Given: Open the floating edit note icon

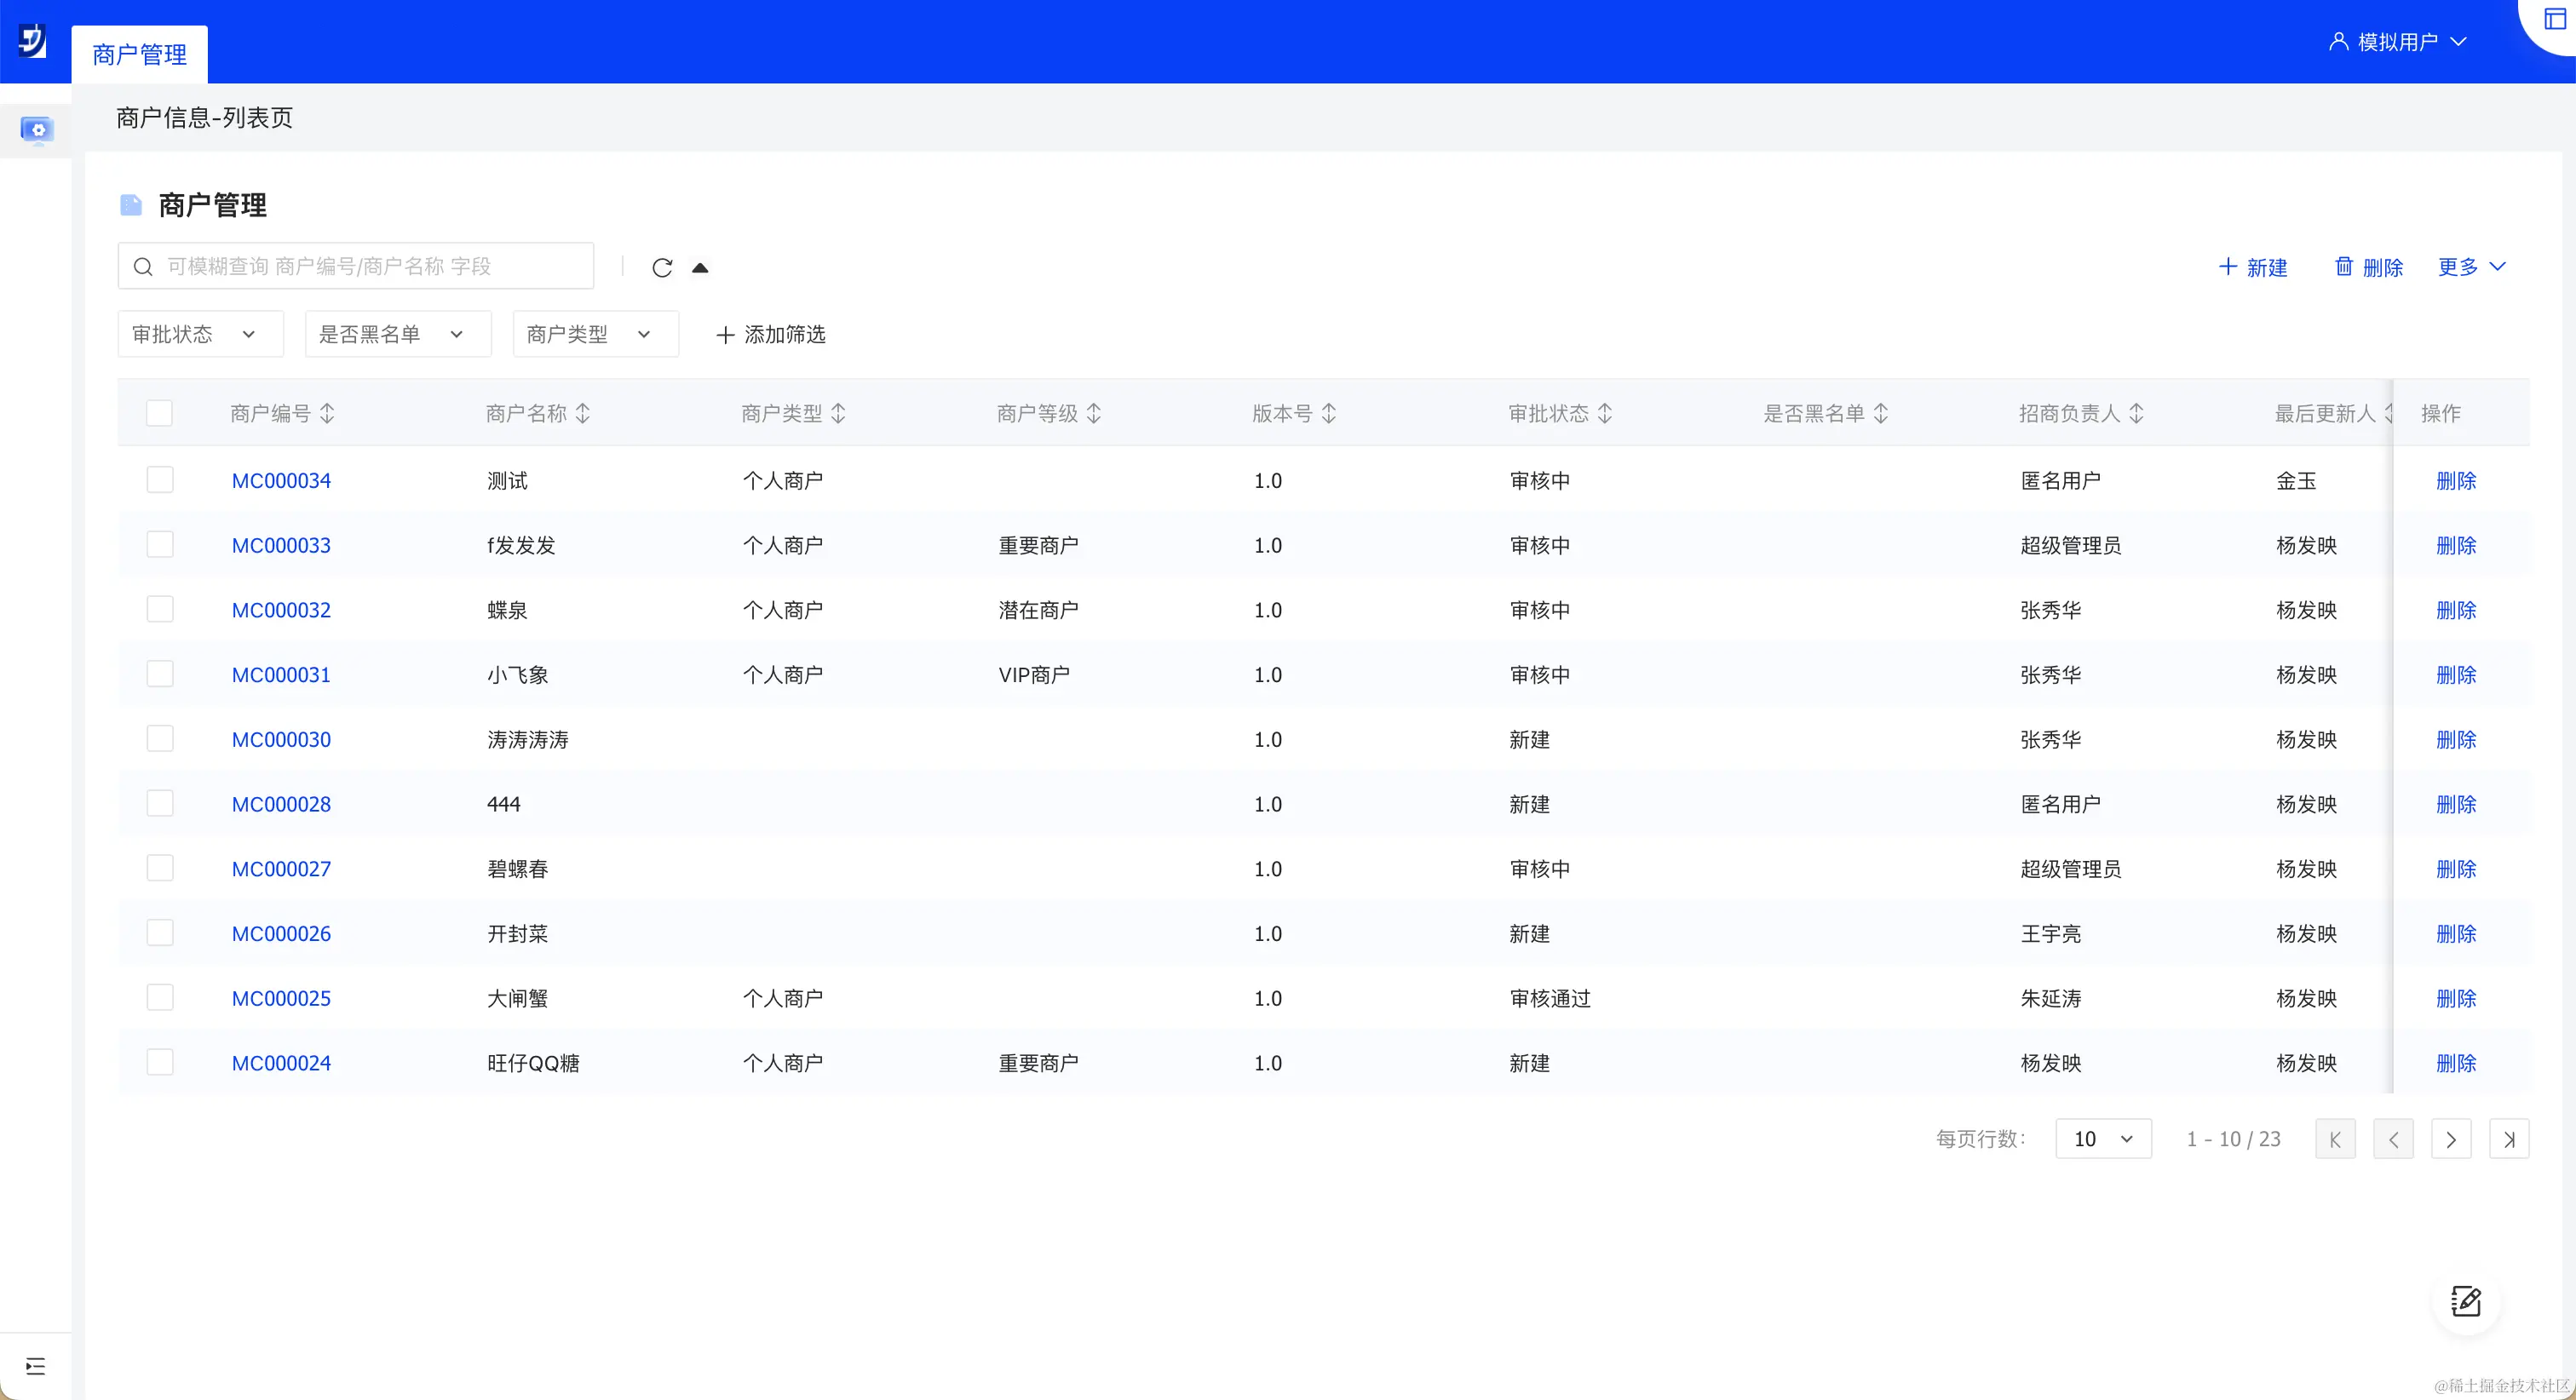Looking at the screenshot, I should pos(2465,1301).
